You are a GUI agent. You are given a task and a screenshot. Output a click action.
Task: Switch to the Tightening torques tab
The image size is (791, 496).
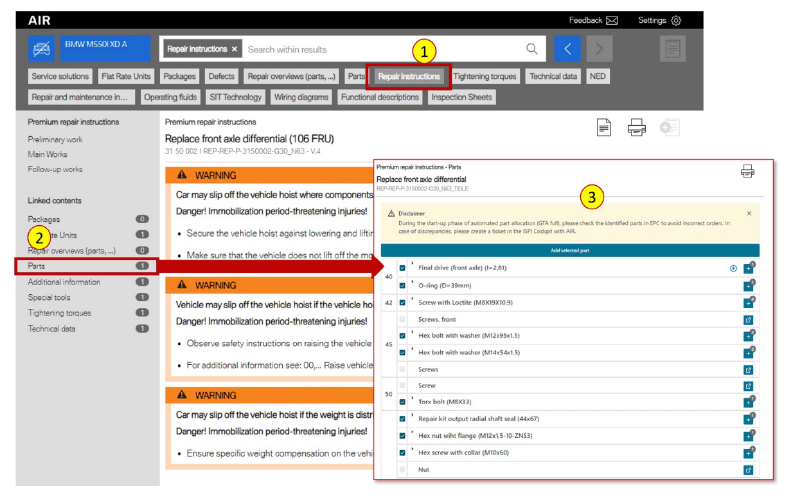coord(485,76)
